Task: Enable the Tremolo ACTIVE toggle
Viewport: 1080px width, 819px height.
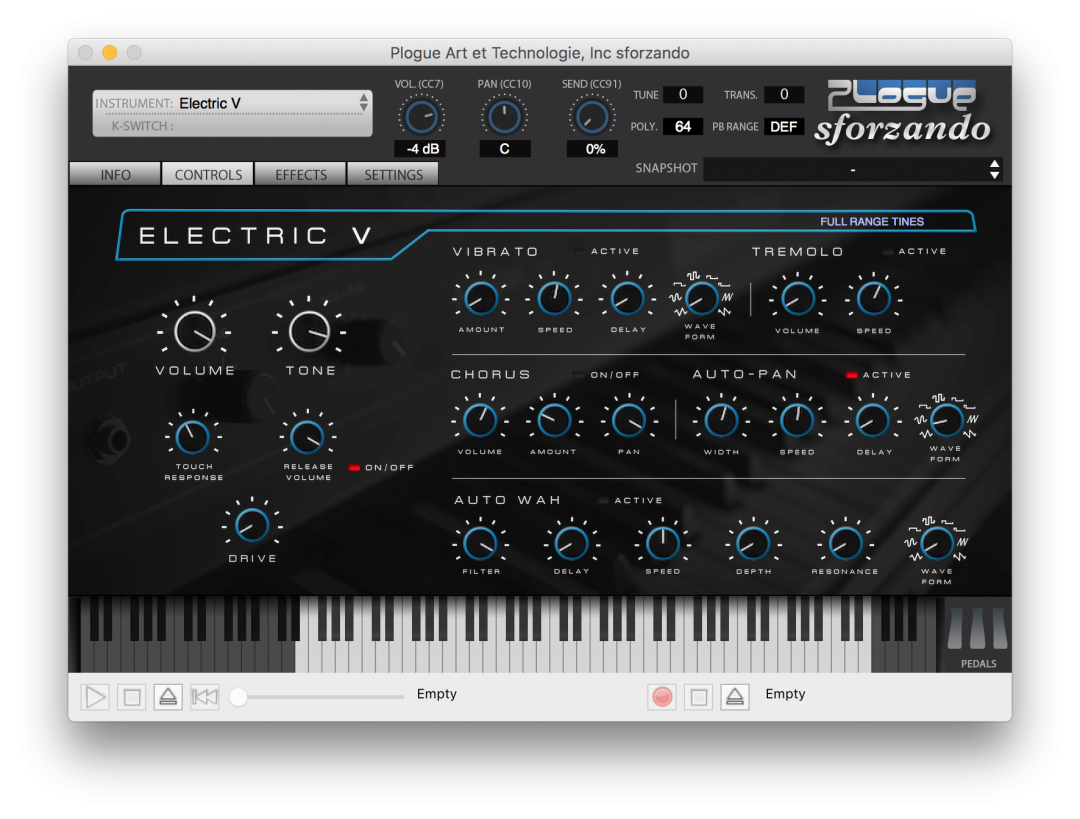Action: [x=888, y=251]
